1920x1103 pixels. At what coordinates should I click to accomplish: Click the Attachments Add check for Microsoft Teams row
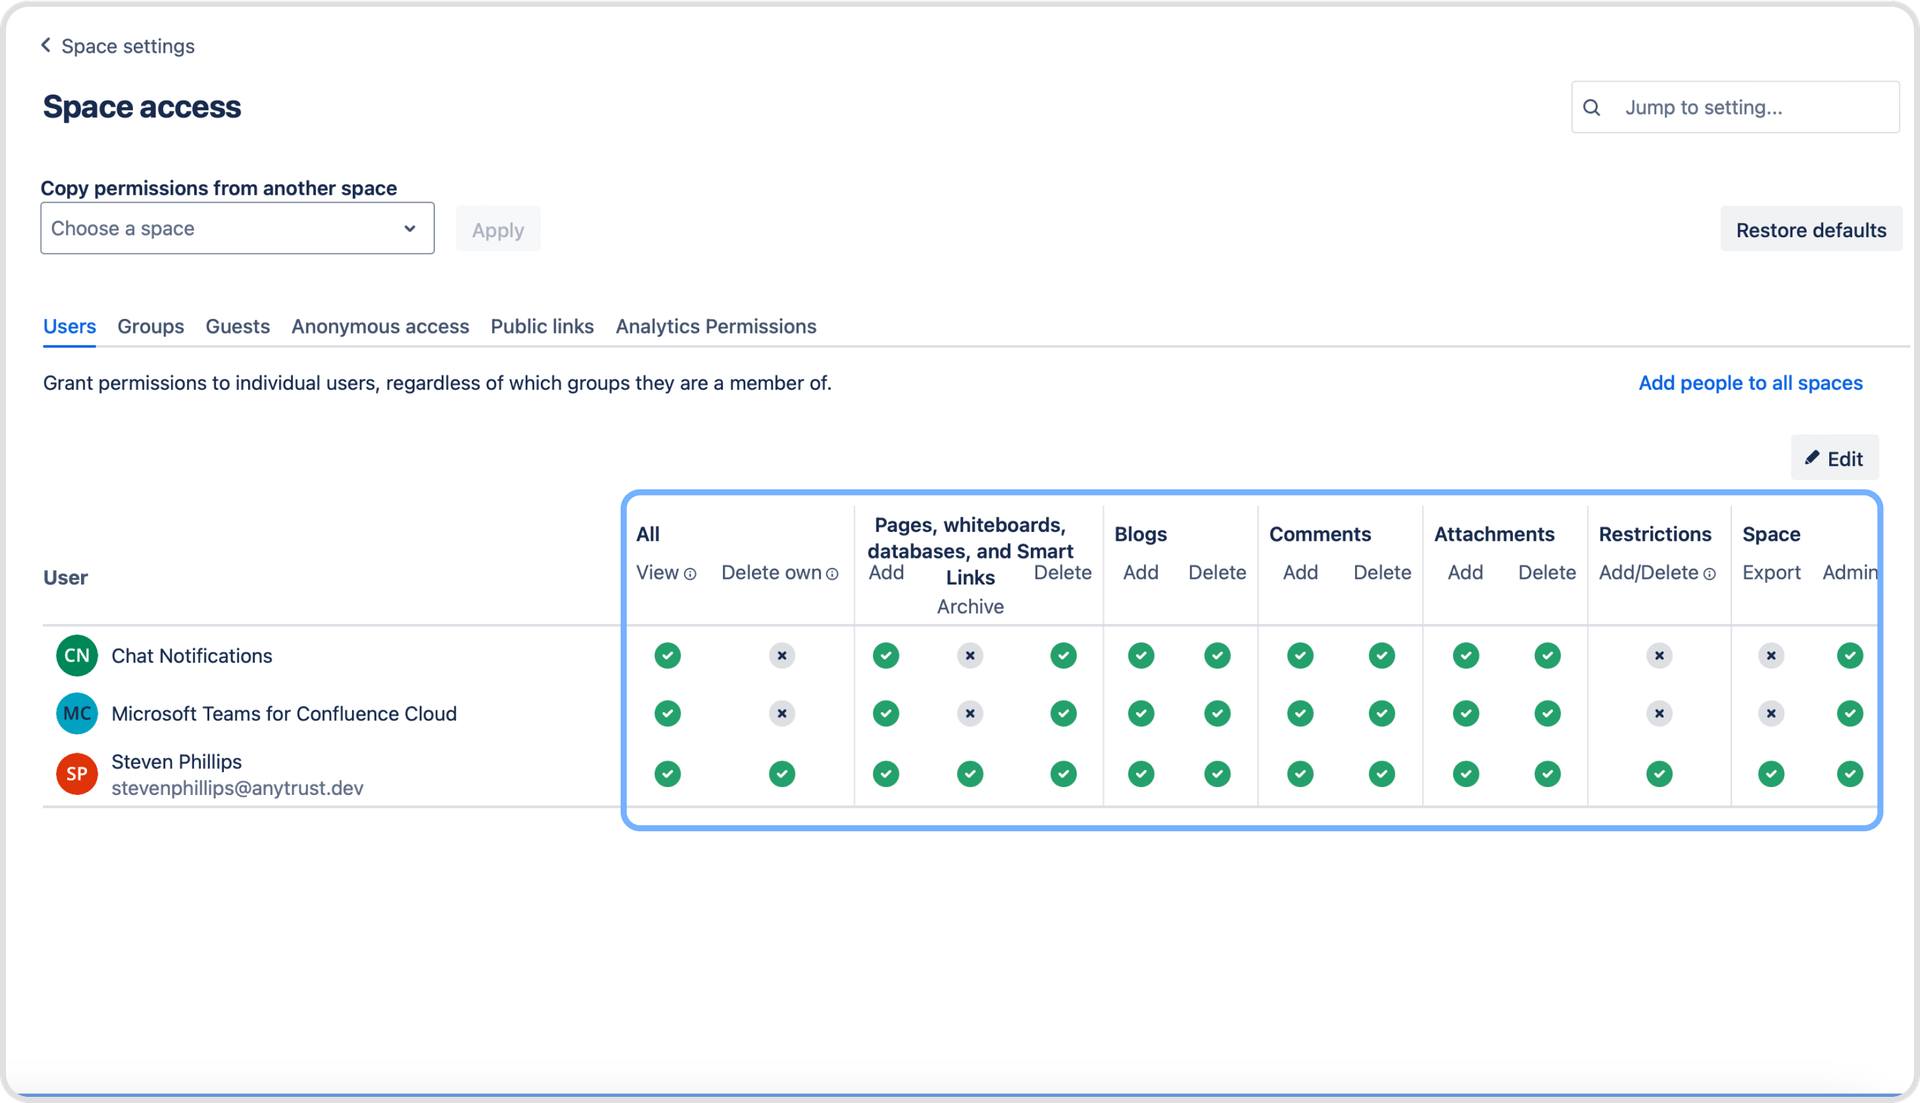(1466, 714)
